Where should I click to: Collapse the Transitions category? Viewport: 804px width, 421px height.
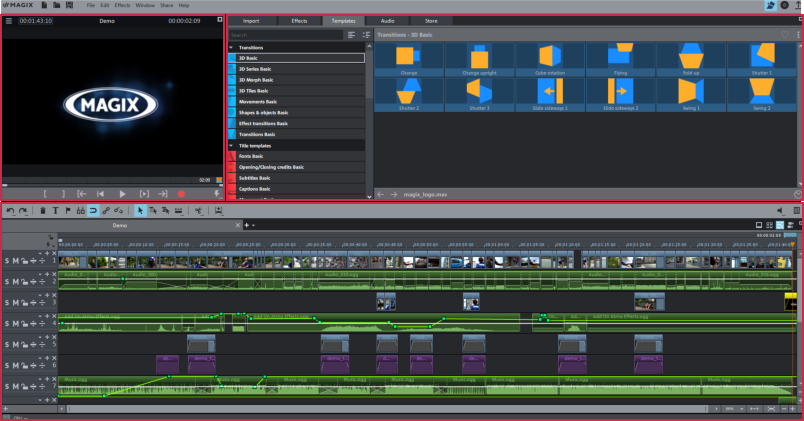click(231, 47)
